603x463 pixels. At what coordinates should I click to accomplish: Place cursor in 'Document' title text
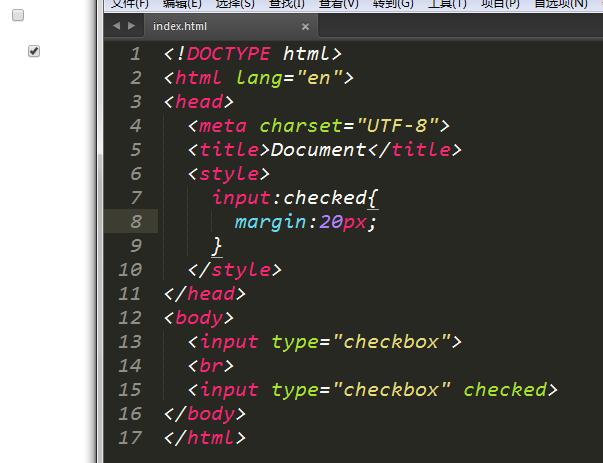point(318,149)
